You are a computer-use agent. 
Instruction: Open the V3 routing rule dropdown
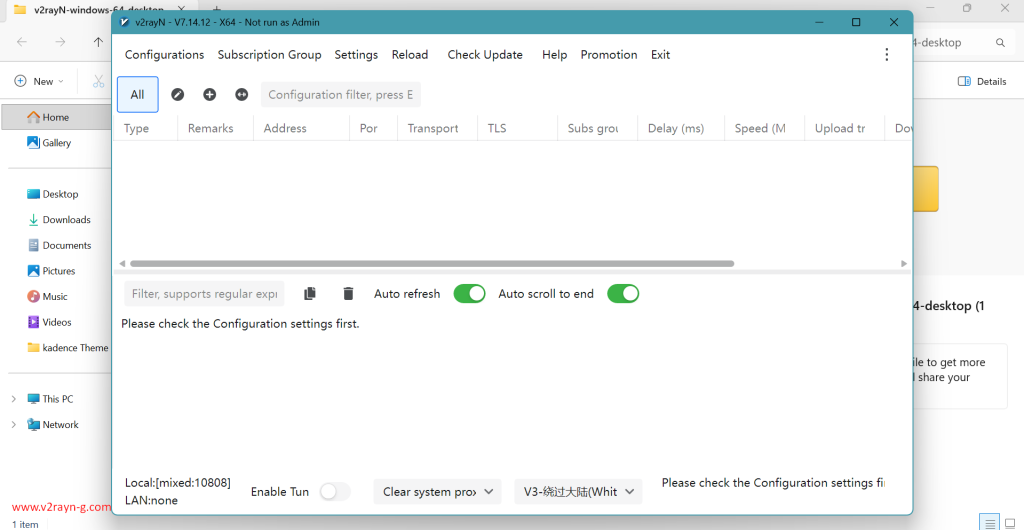point(579,491)
